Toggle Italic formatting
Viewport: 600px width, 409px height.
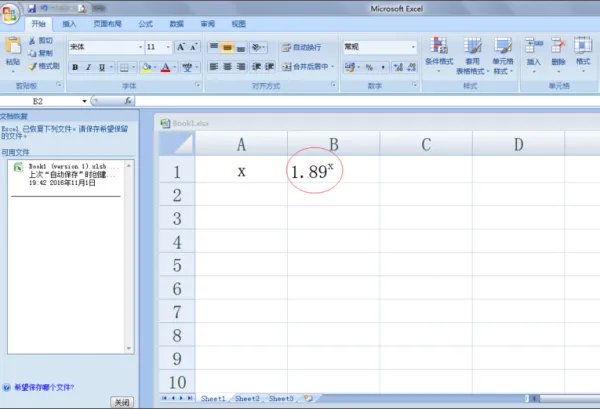pos(89,67)
